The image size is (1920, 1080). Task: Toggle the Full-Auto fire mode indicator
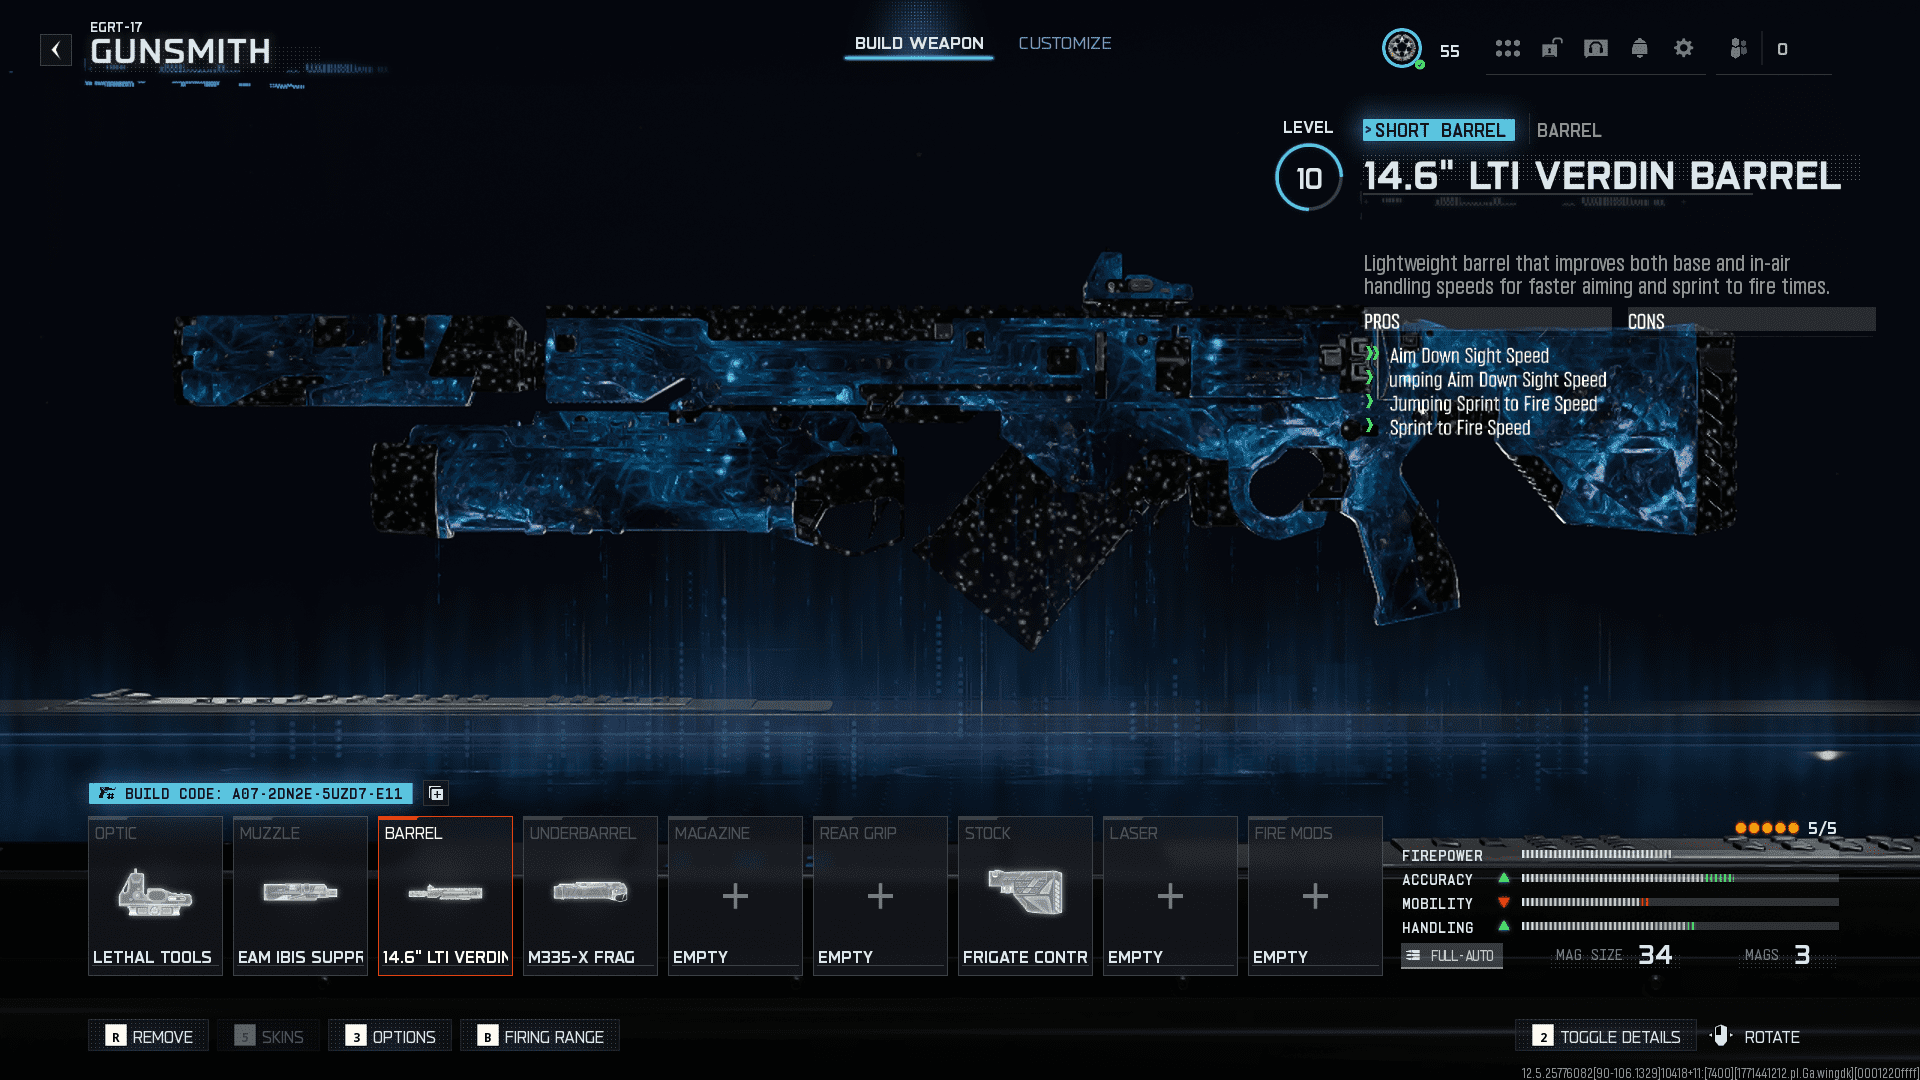tap(1451, 956)
